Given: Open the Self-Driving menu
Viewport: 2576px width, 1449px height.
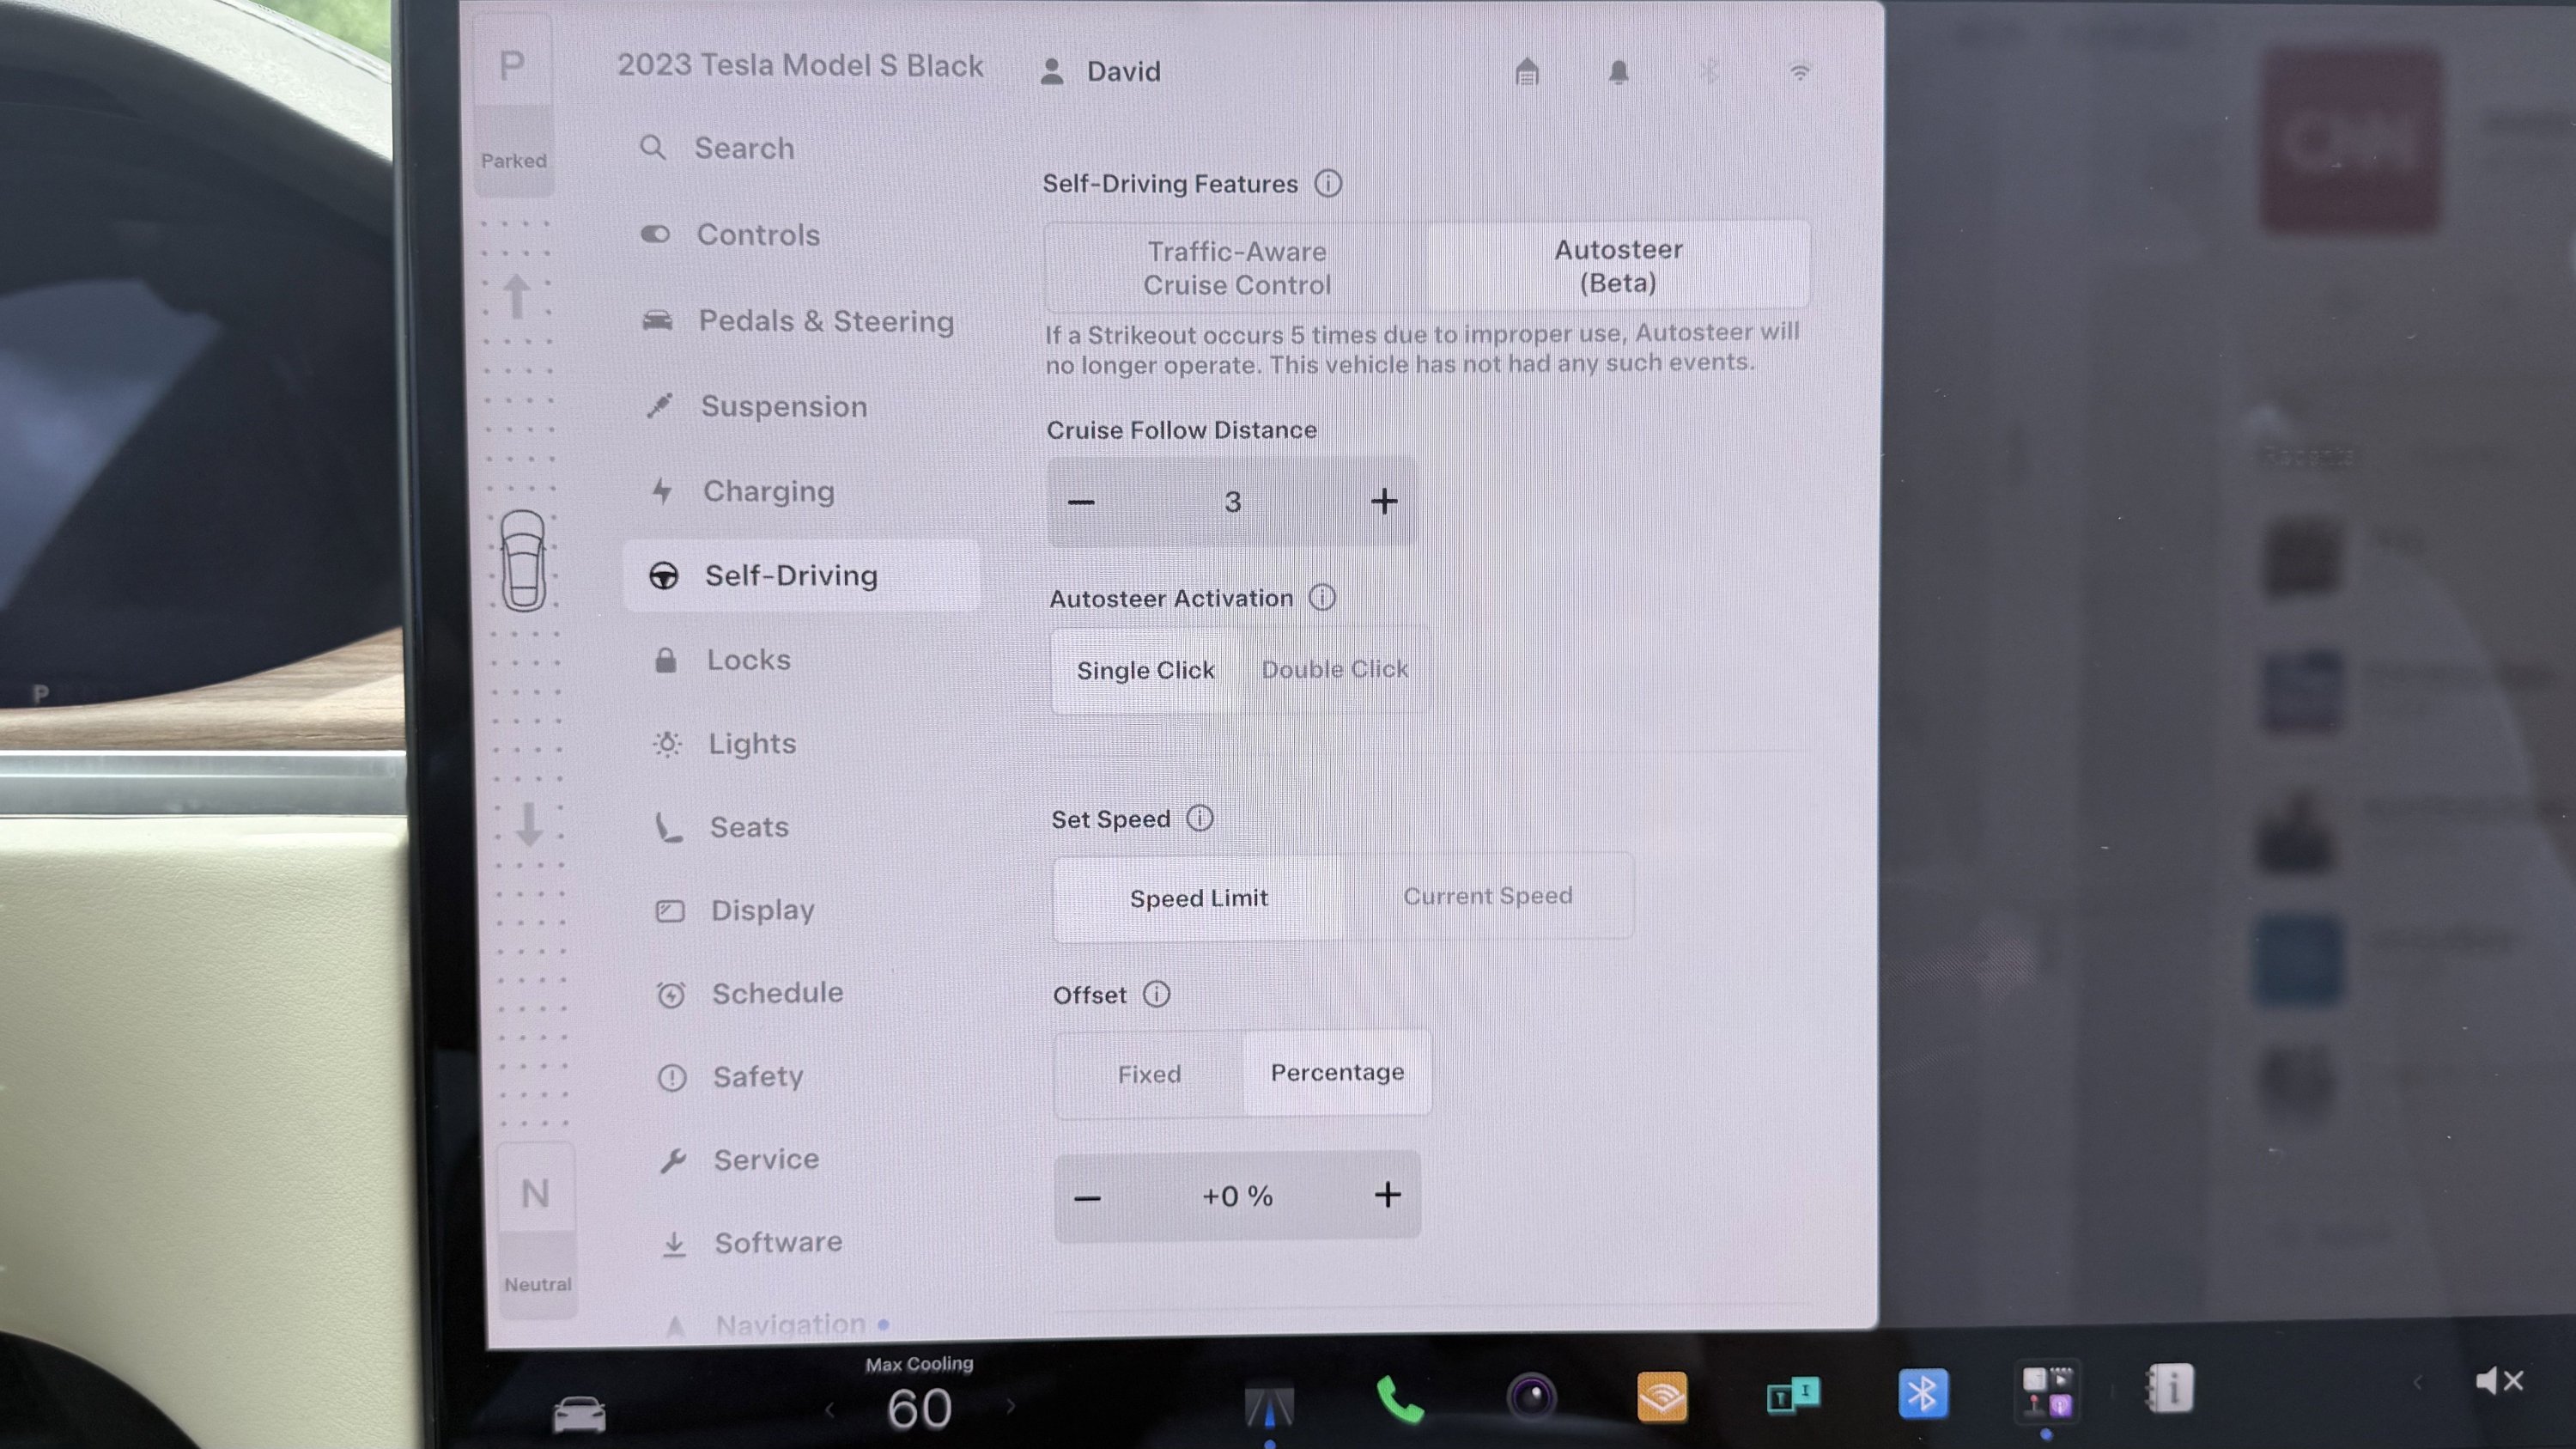Looking at the screenshot, I should [801, 576].
